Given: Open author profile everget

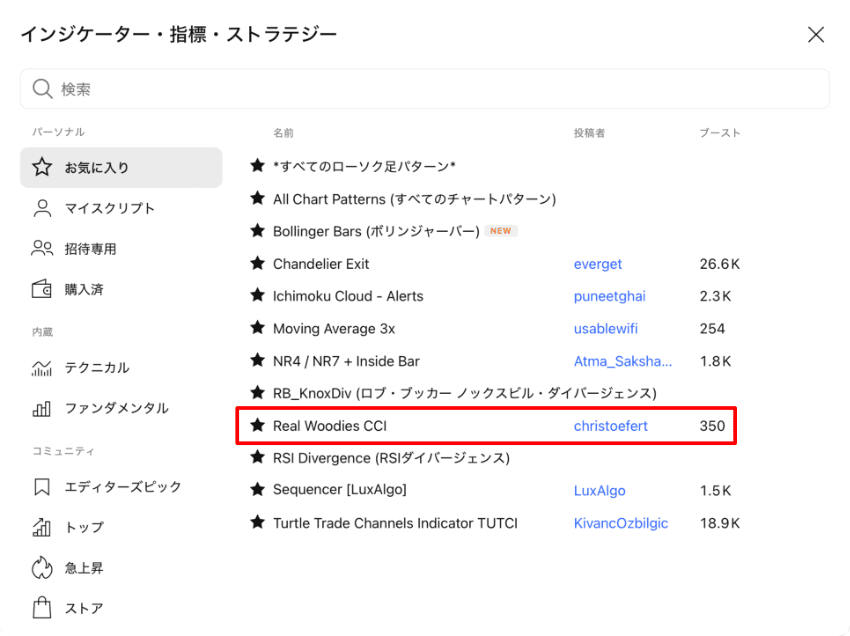Looking at the screenshot, I should pyautogui.click(x=598, y=264).
